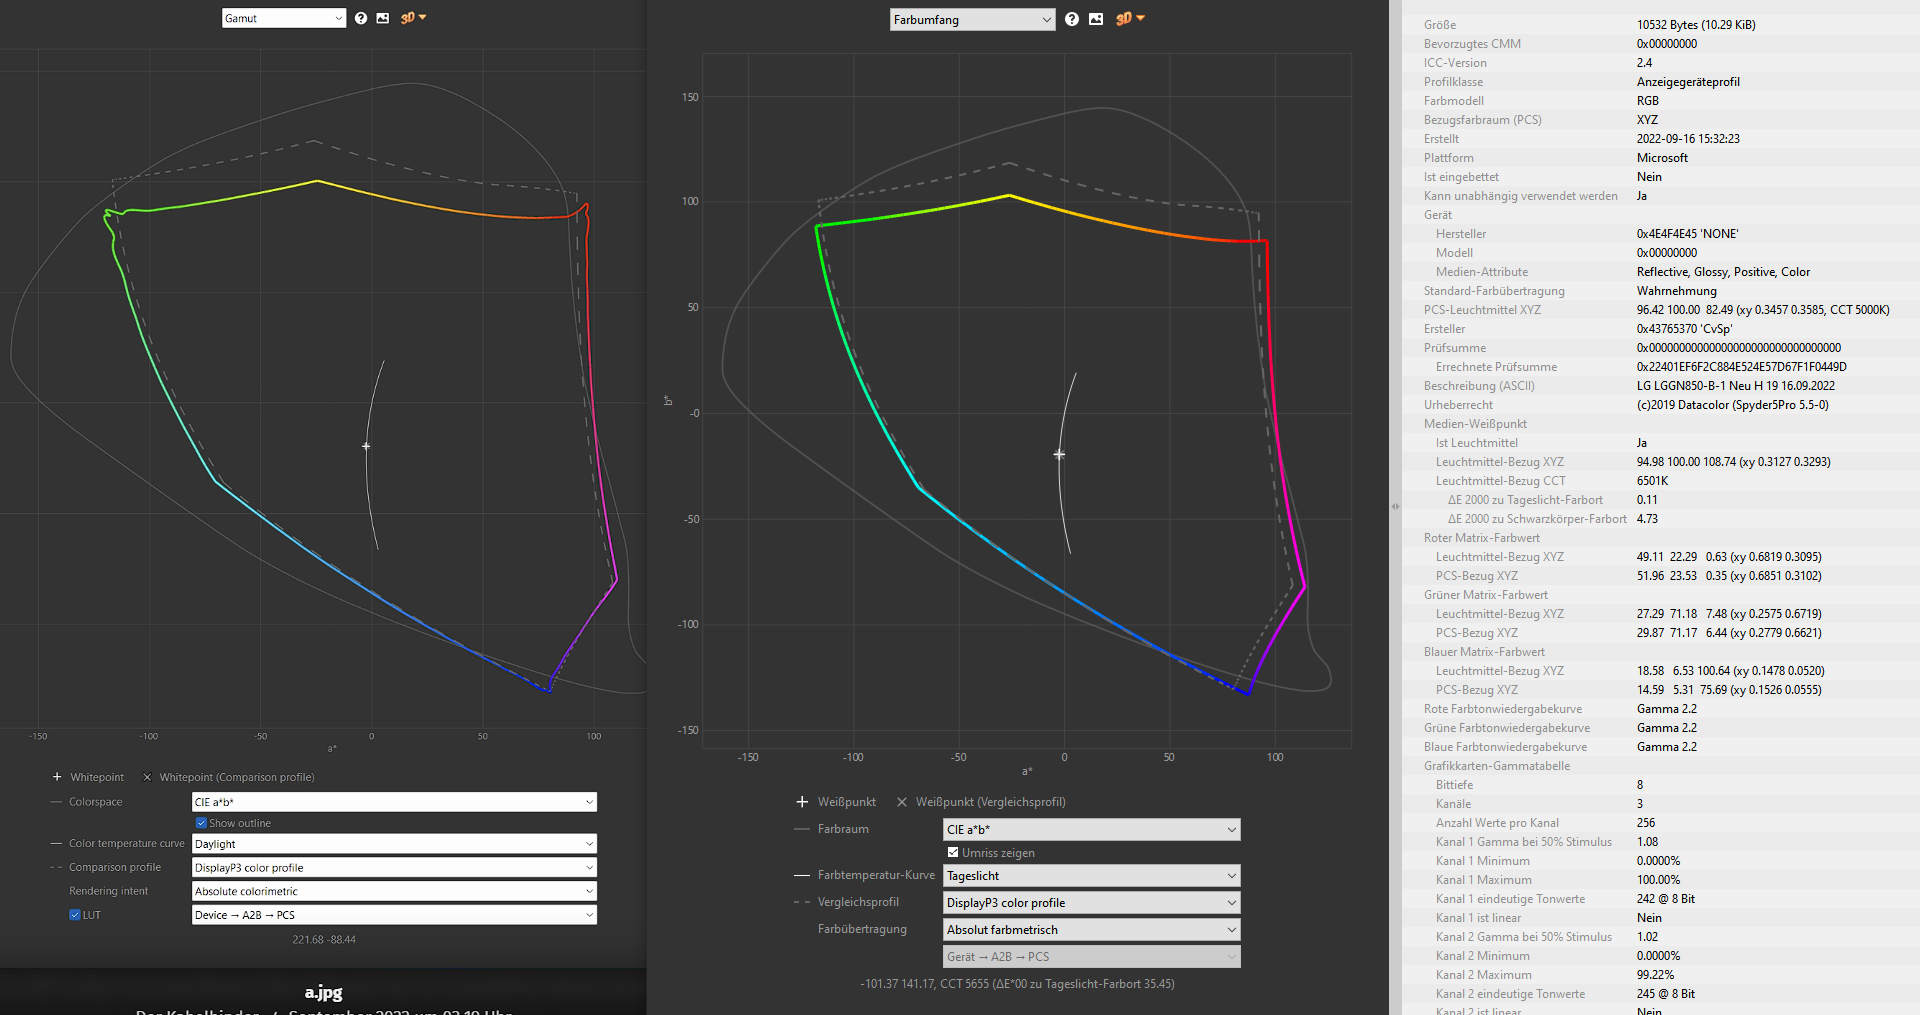Screen dimensions: 1920x1015
Task: Open the Farbübertragung dropdown (Absolut farbmetrisch)
Action: point(1091,930)
